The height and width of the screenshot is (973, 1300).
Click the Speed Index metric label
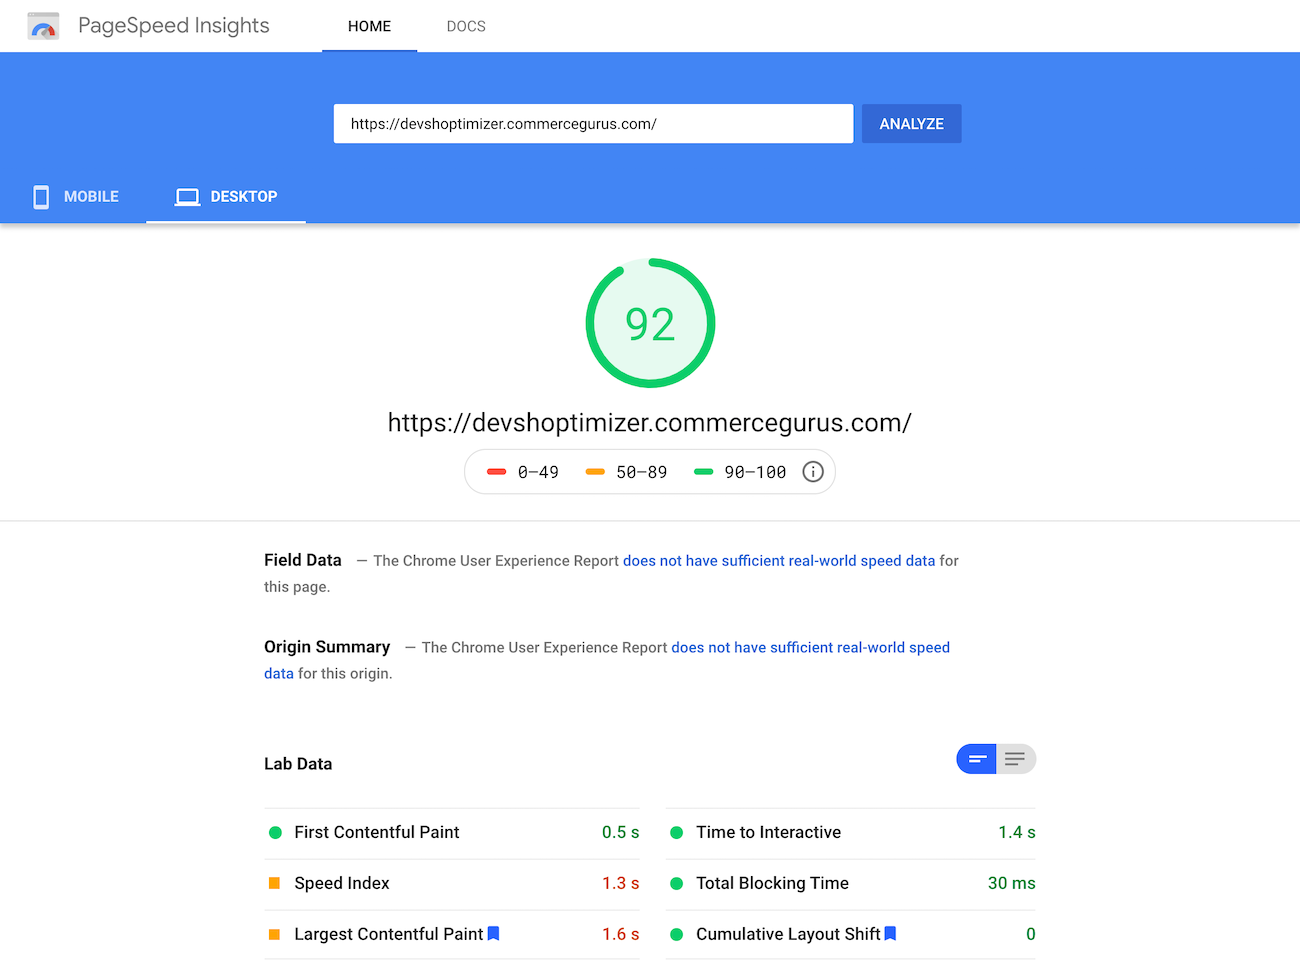pos(342,883)
